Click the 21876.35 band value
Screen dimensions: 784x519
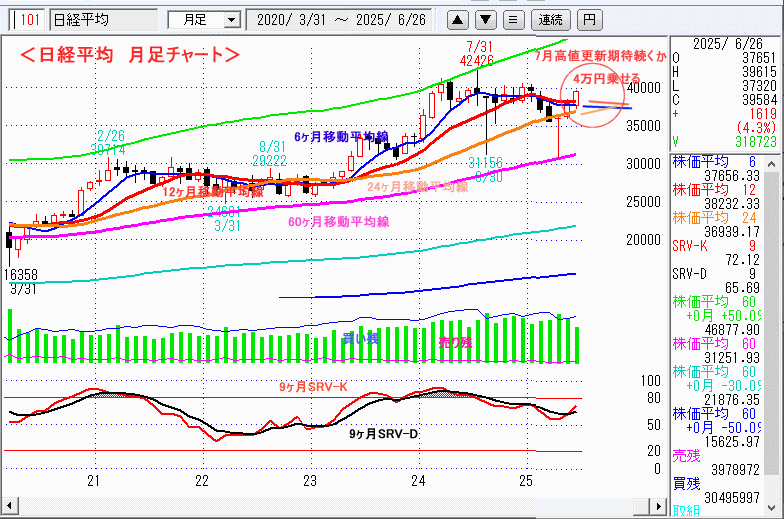click(732, 400)
